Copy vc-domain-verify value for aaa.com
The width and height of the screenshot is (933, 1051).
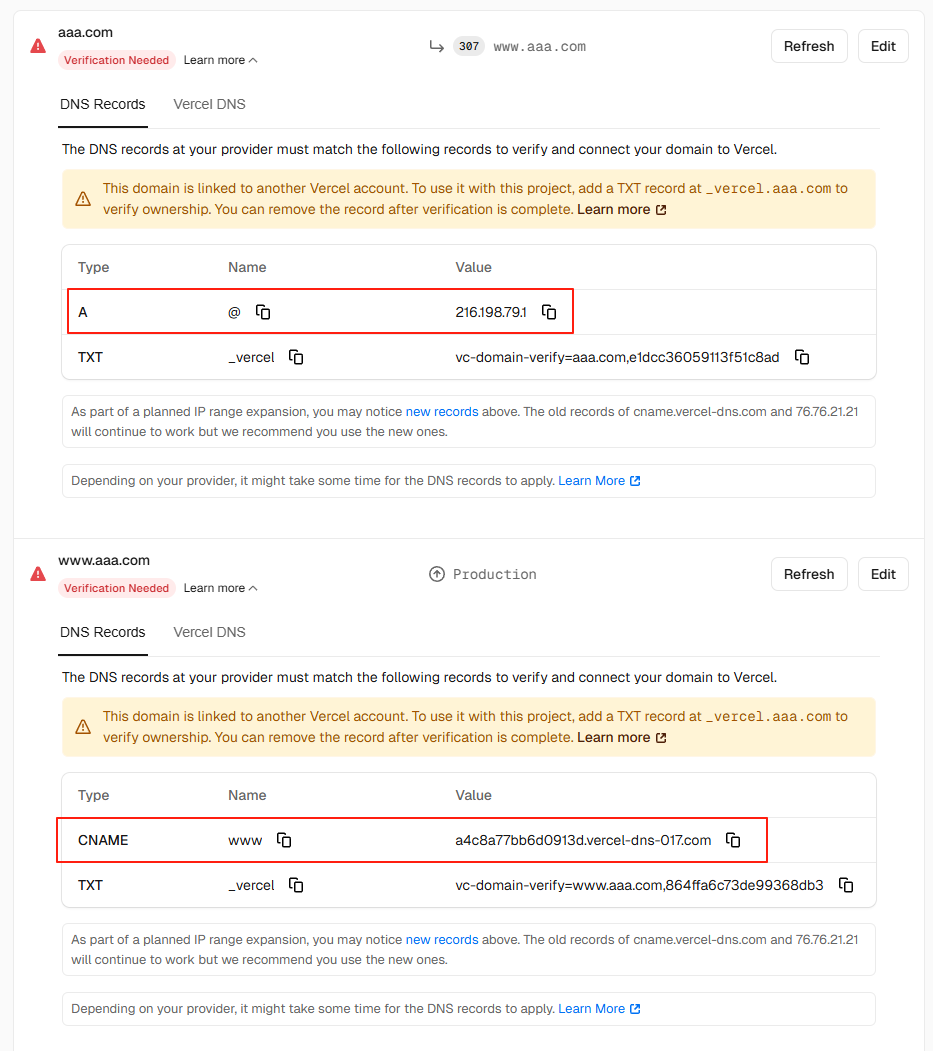[x=802, y=357]
